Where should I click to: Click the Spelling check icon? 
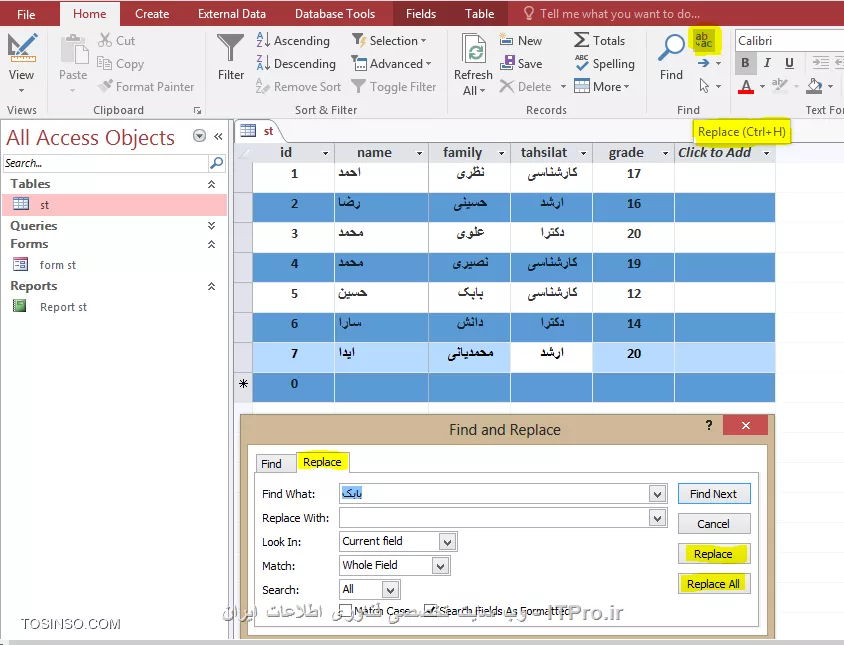click(582, 63)
